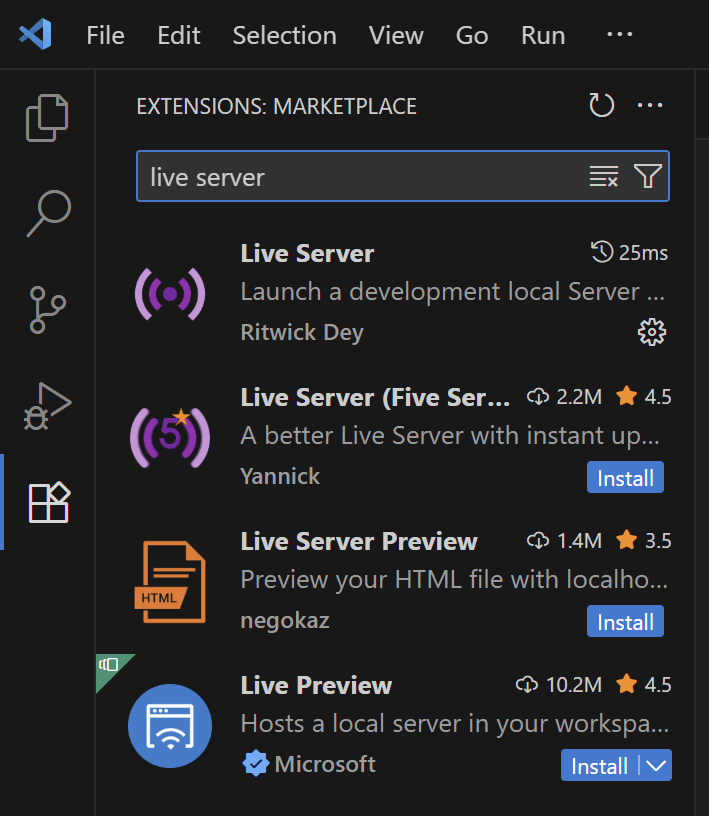
Task: Open the Selection menu
Action: 285,35
